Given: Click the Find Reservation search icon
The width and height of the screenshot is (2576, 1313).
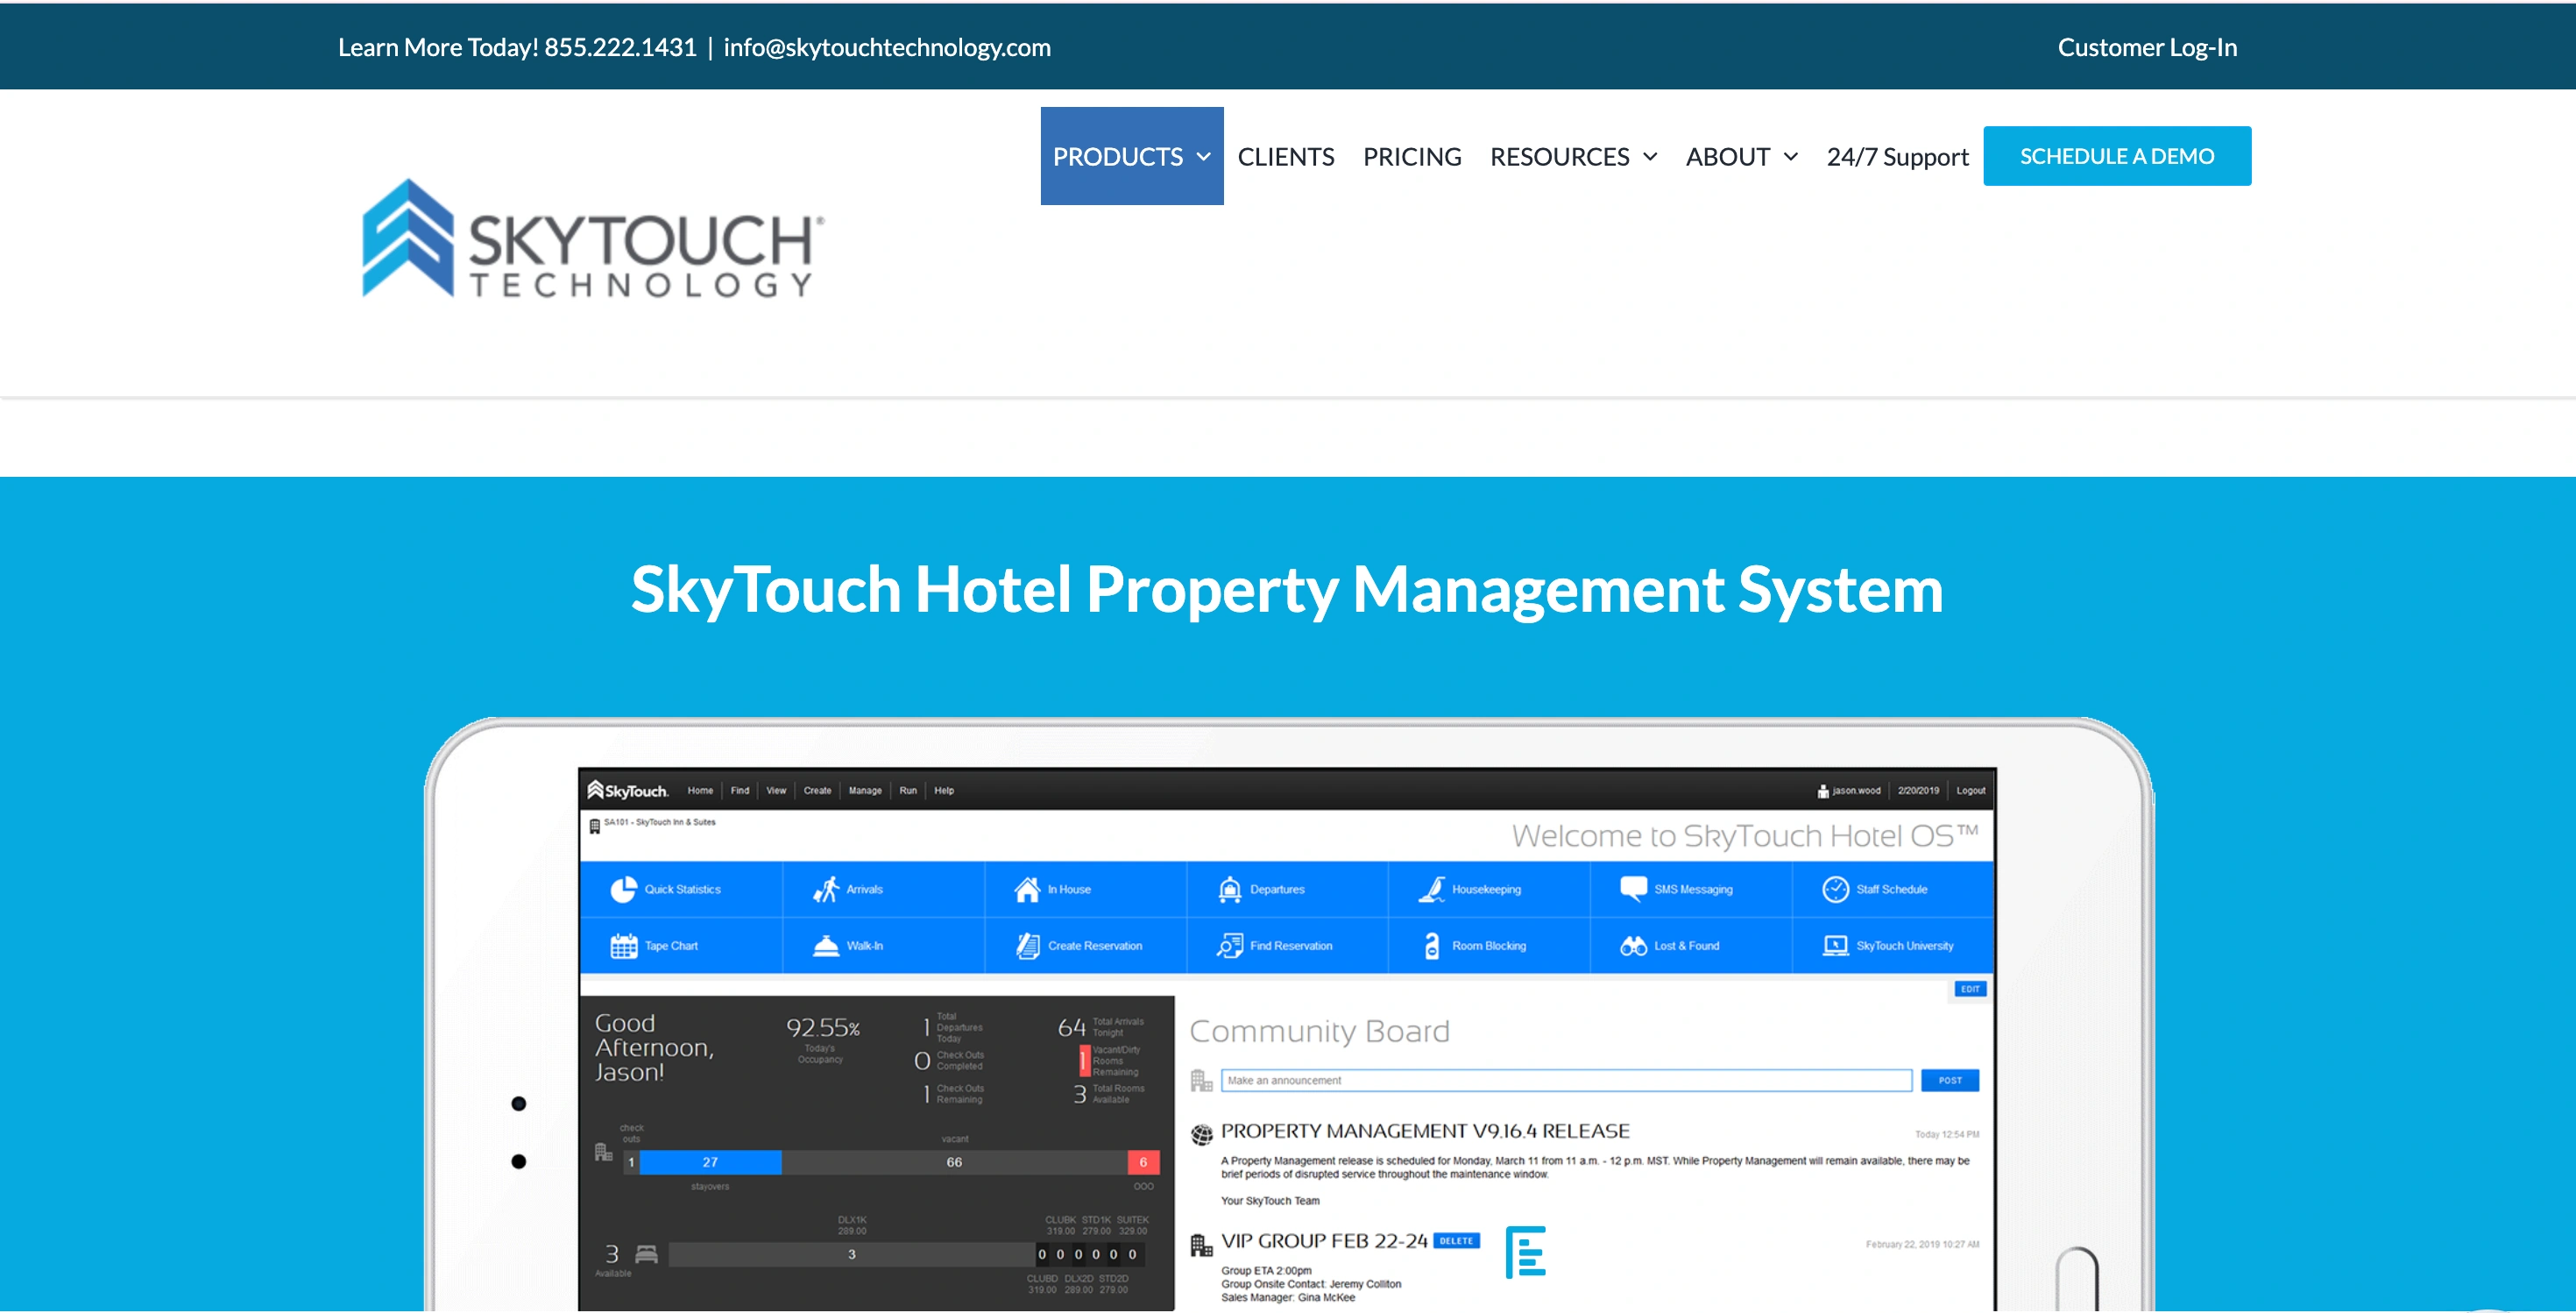Looking at the screenshot, I should coord(1229,945).
